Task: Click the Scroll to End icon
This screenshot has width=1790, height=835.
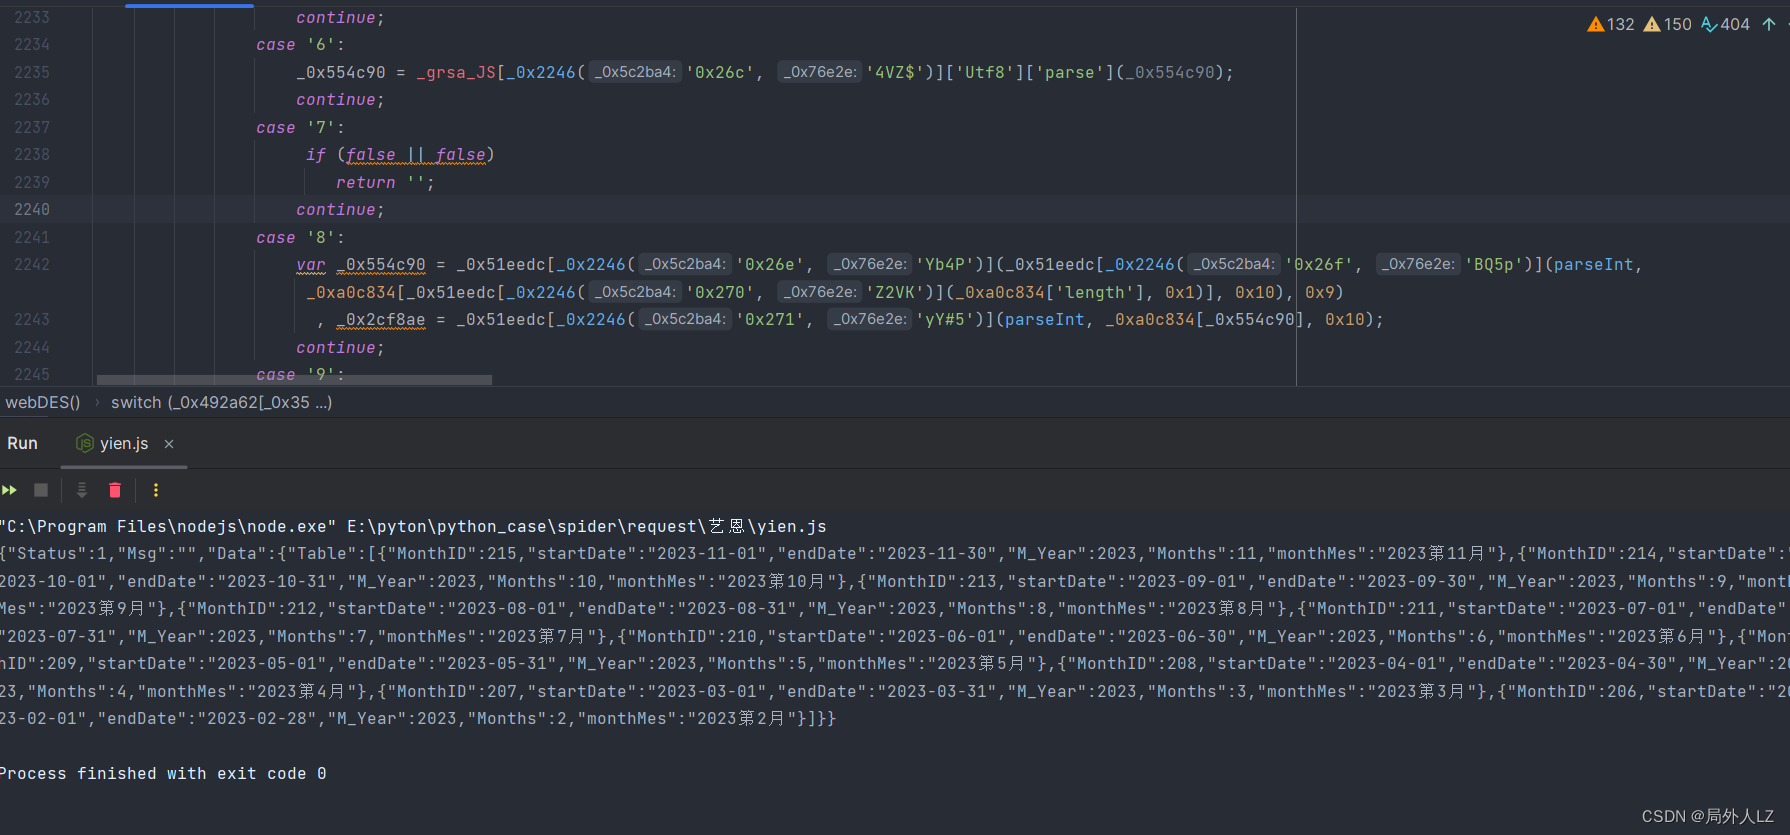Action: [x=82, y=490]
